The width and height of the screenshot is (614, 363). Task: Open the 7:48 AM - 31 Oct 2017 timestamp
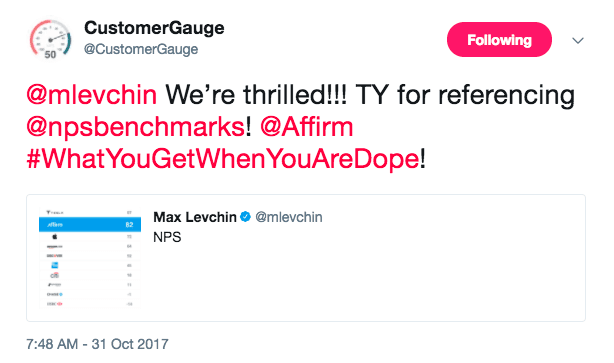click(x=97, y=344)
